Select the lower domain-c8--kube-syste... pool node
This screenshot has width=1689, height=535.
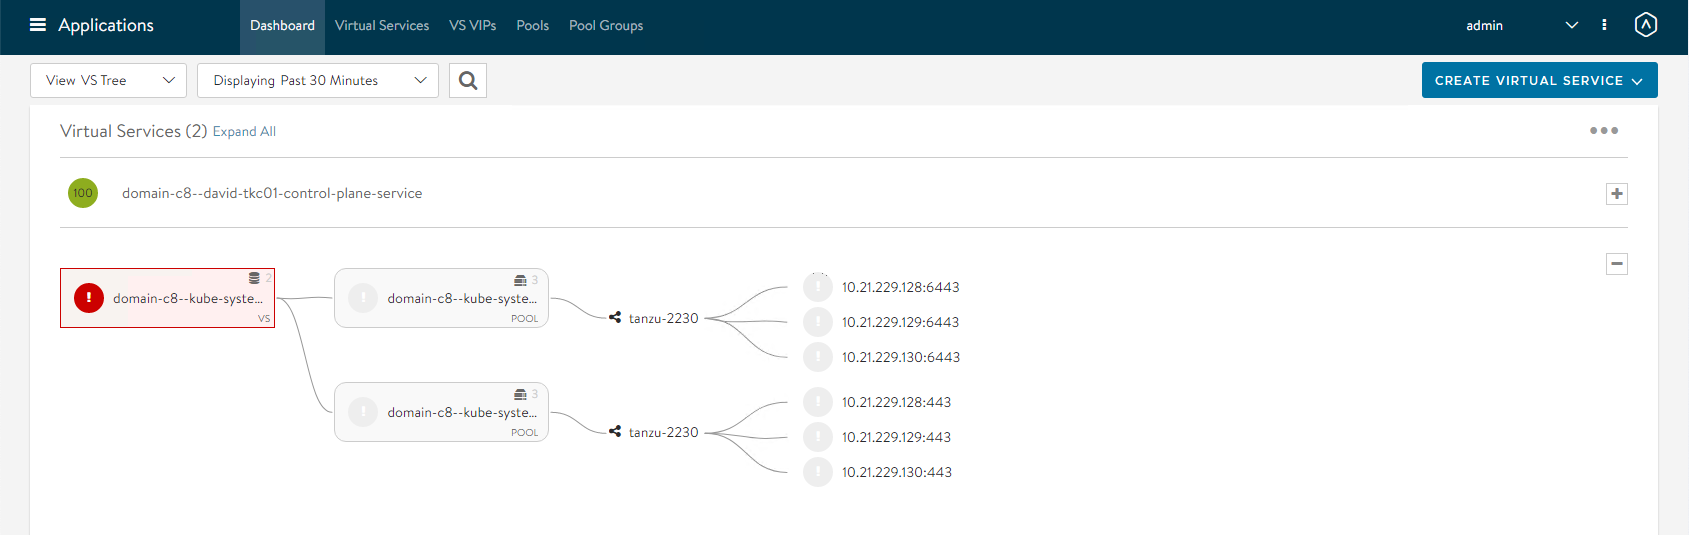tap(441, 412)
